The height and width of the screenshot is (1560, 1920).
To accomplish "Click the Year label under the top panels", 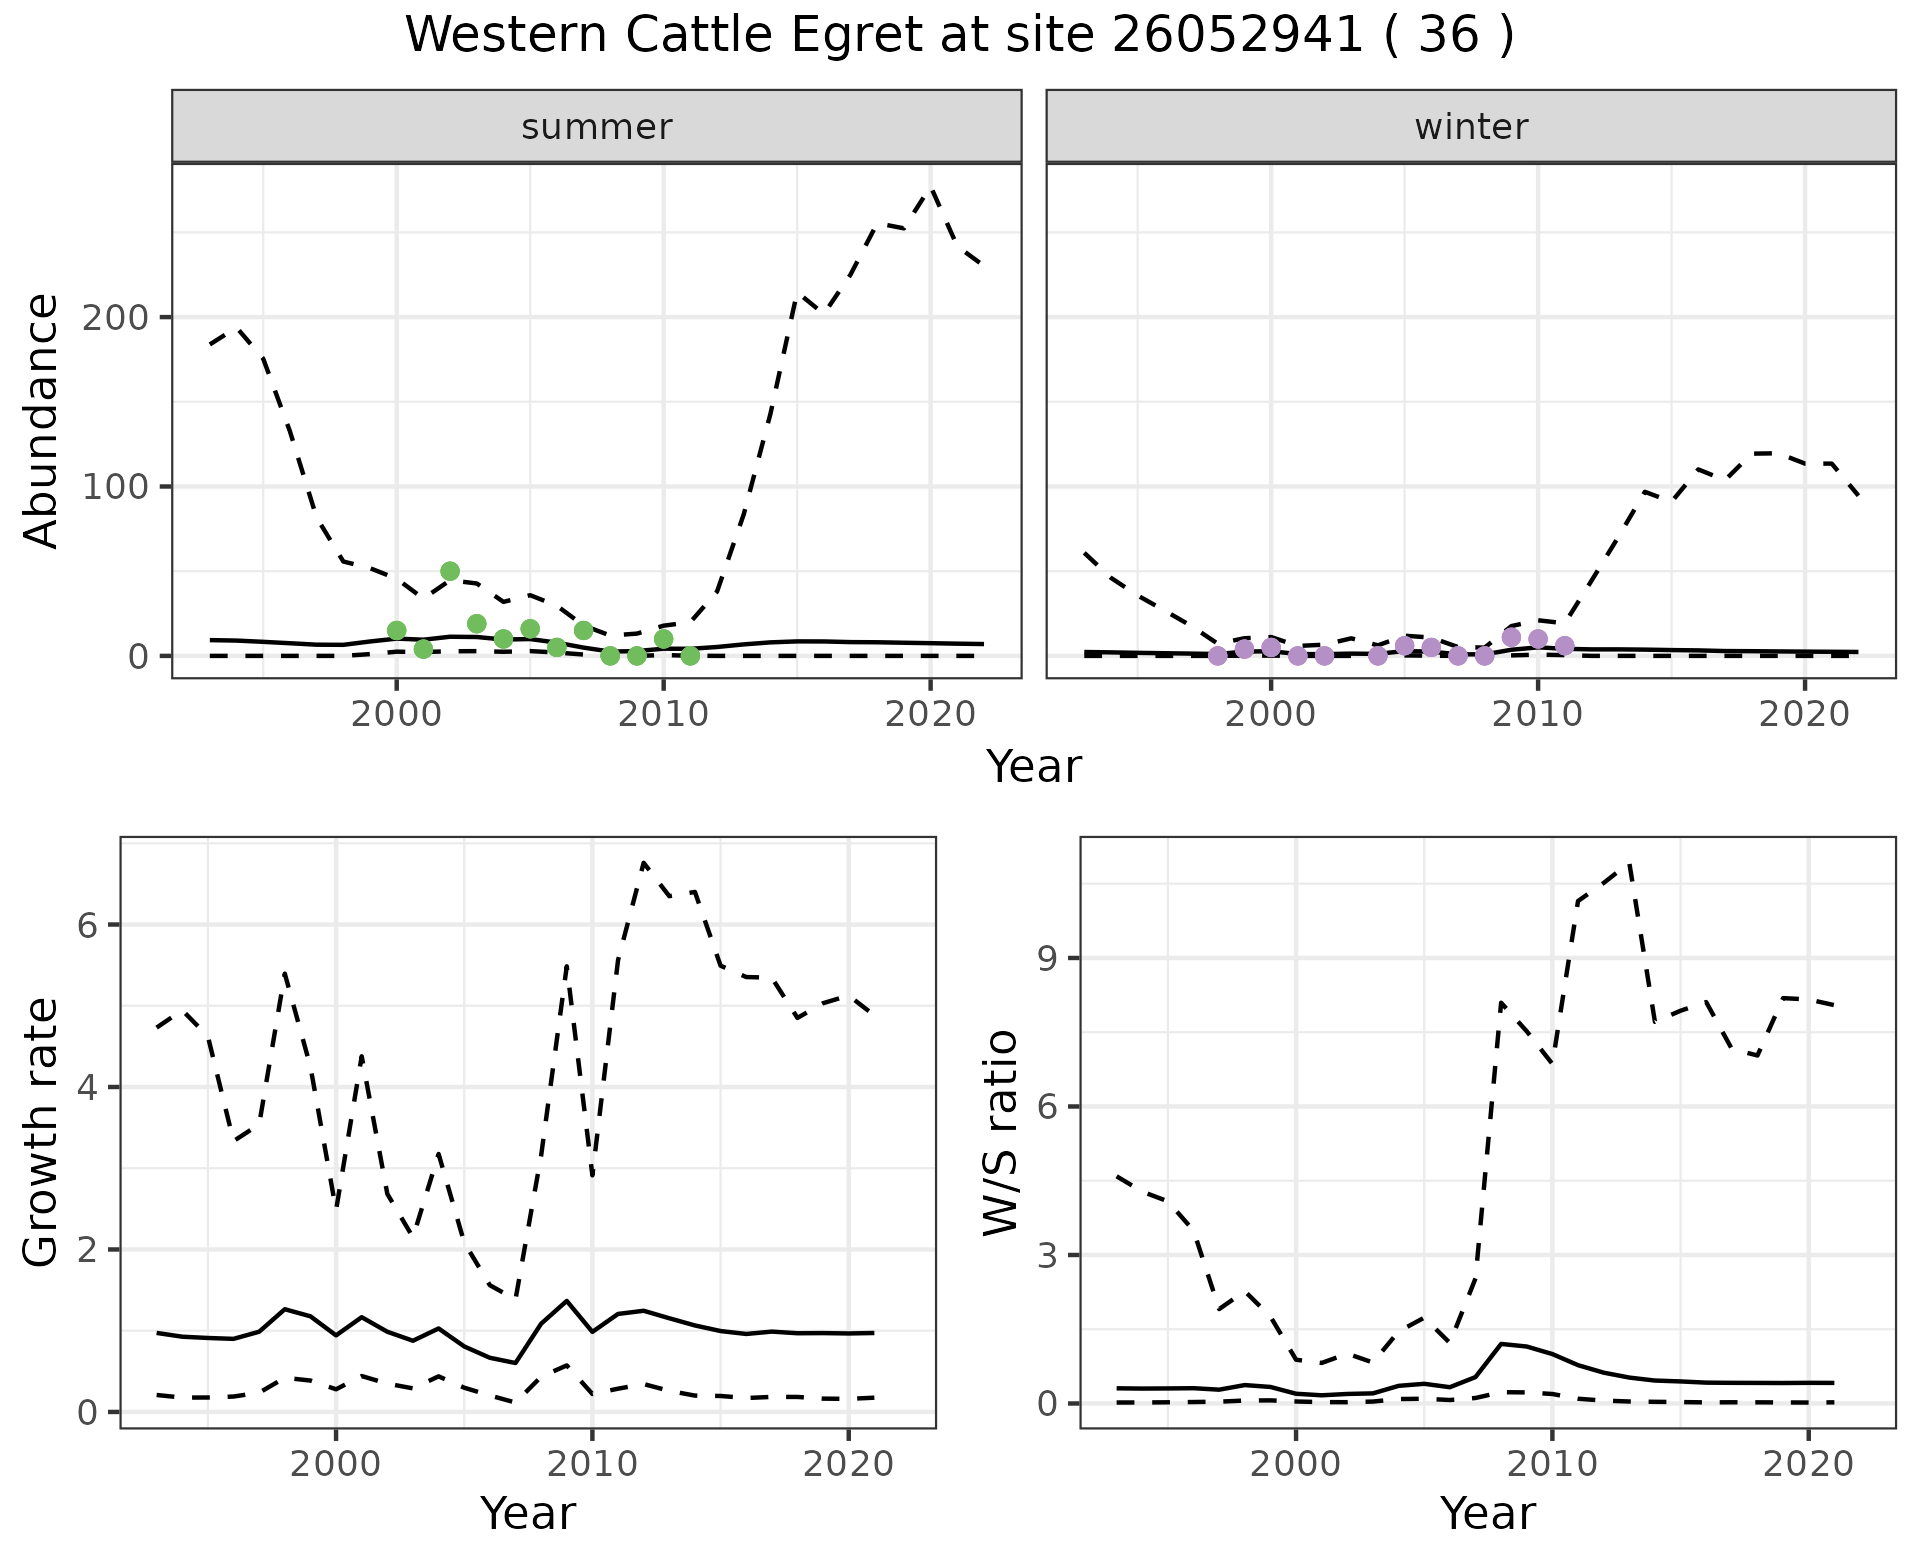I will click(x=1034, y=767).
